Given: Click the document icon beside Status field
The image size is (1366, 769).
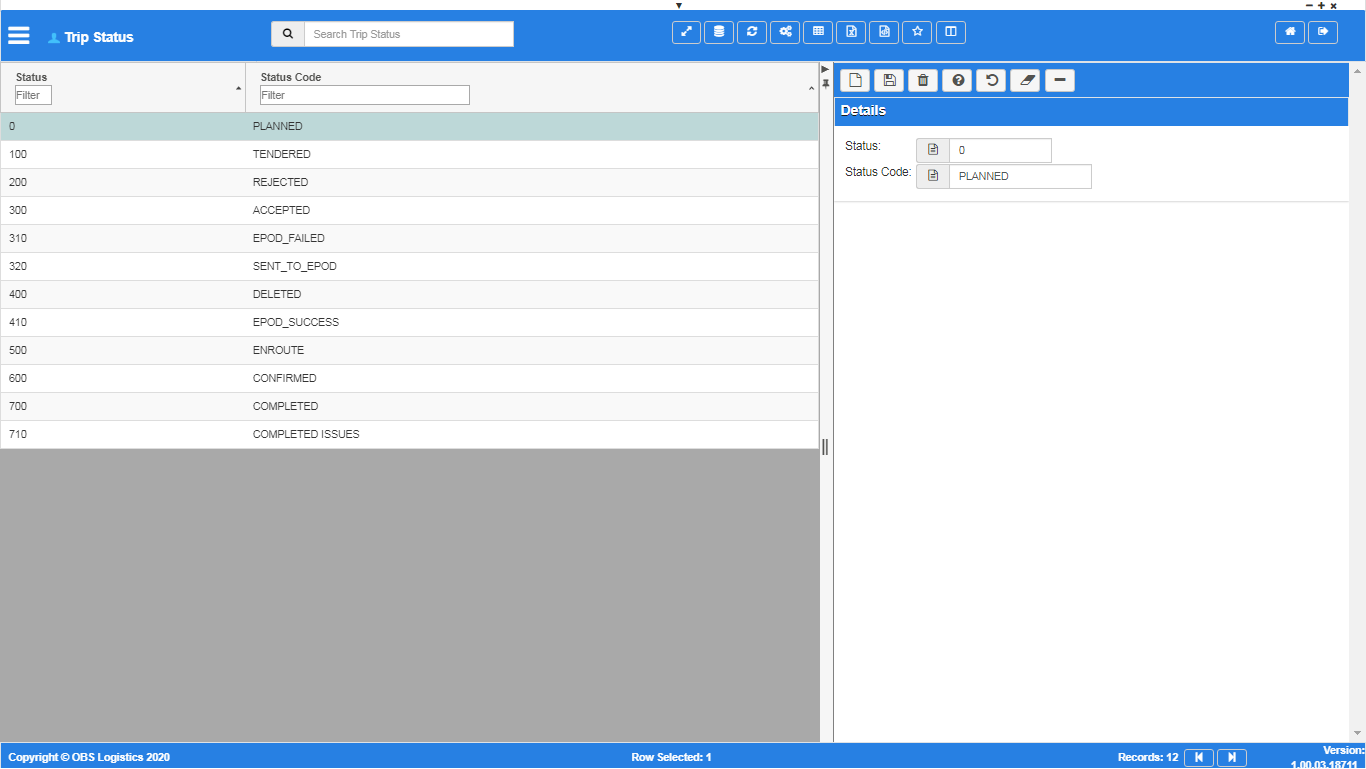Looking at the screenshot, I should 933,150.
